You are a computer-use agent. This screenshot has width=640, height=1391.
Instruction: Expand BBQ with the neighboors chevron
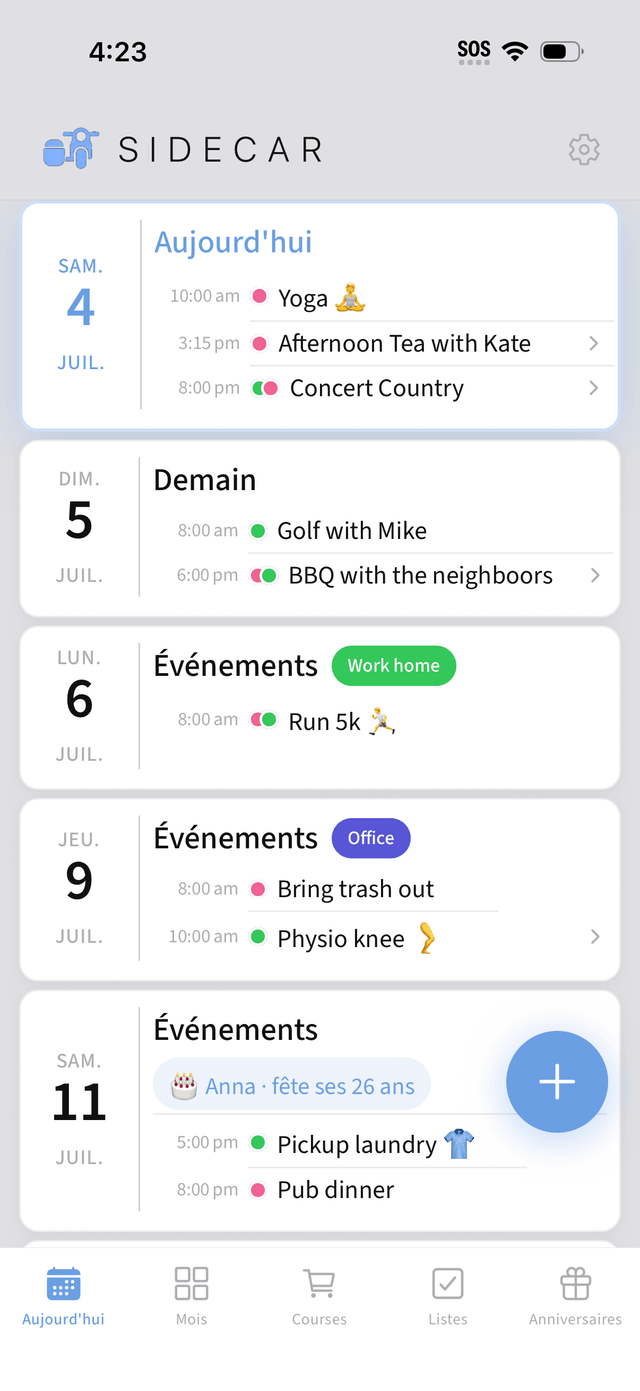595,575
